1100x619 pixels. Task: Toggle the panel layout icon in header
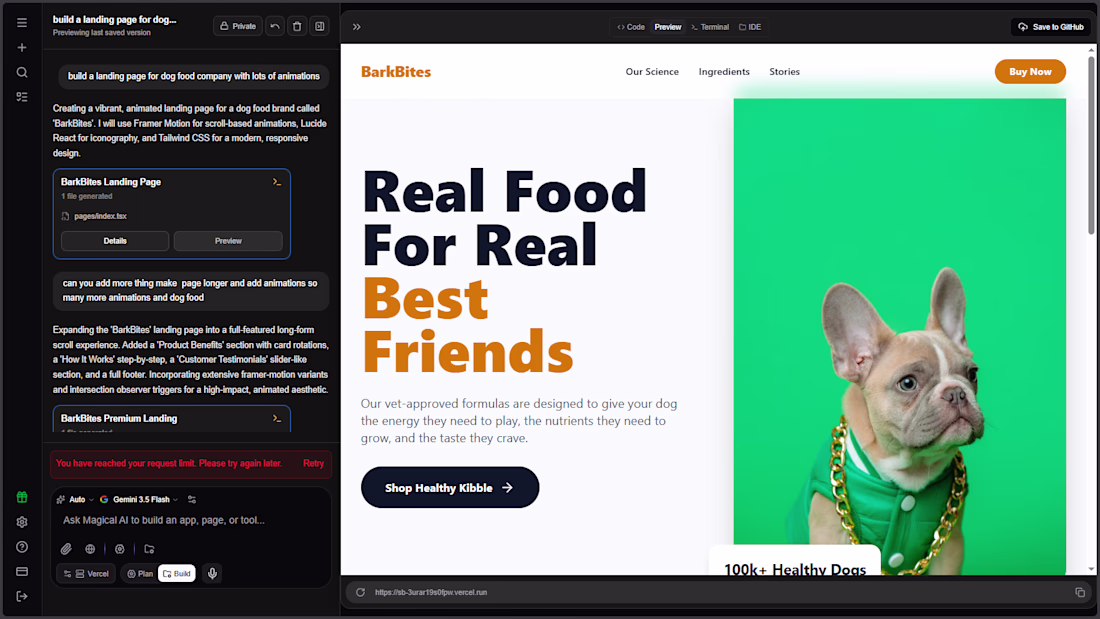click(x=319, y=26)
